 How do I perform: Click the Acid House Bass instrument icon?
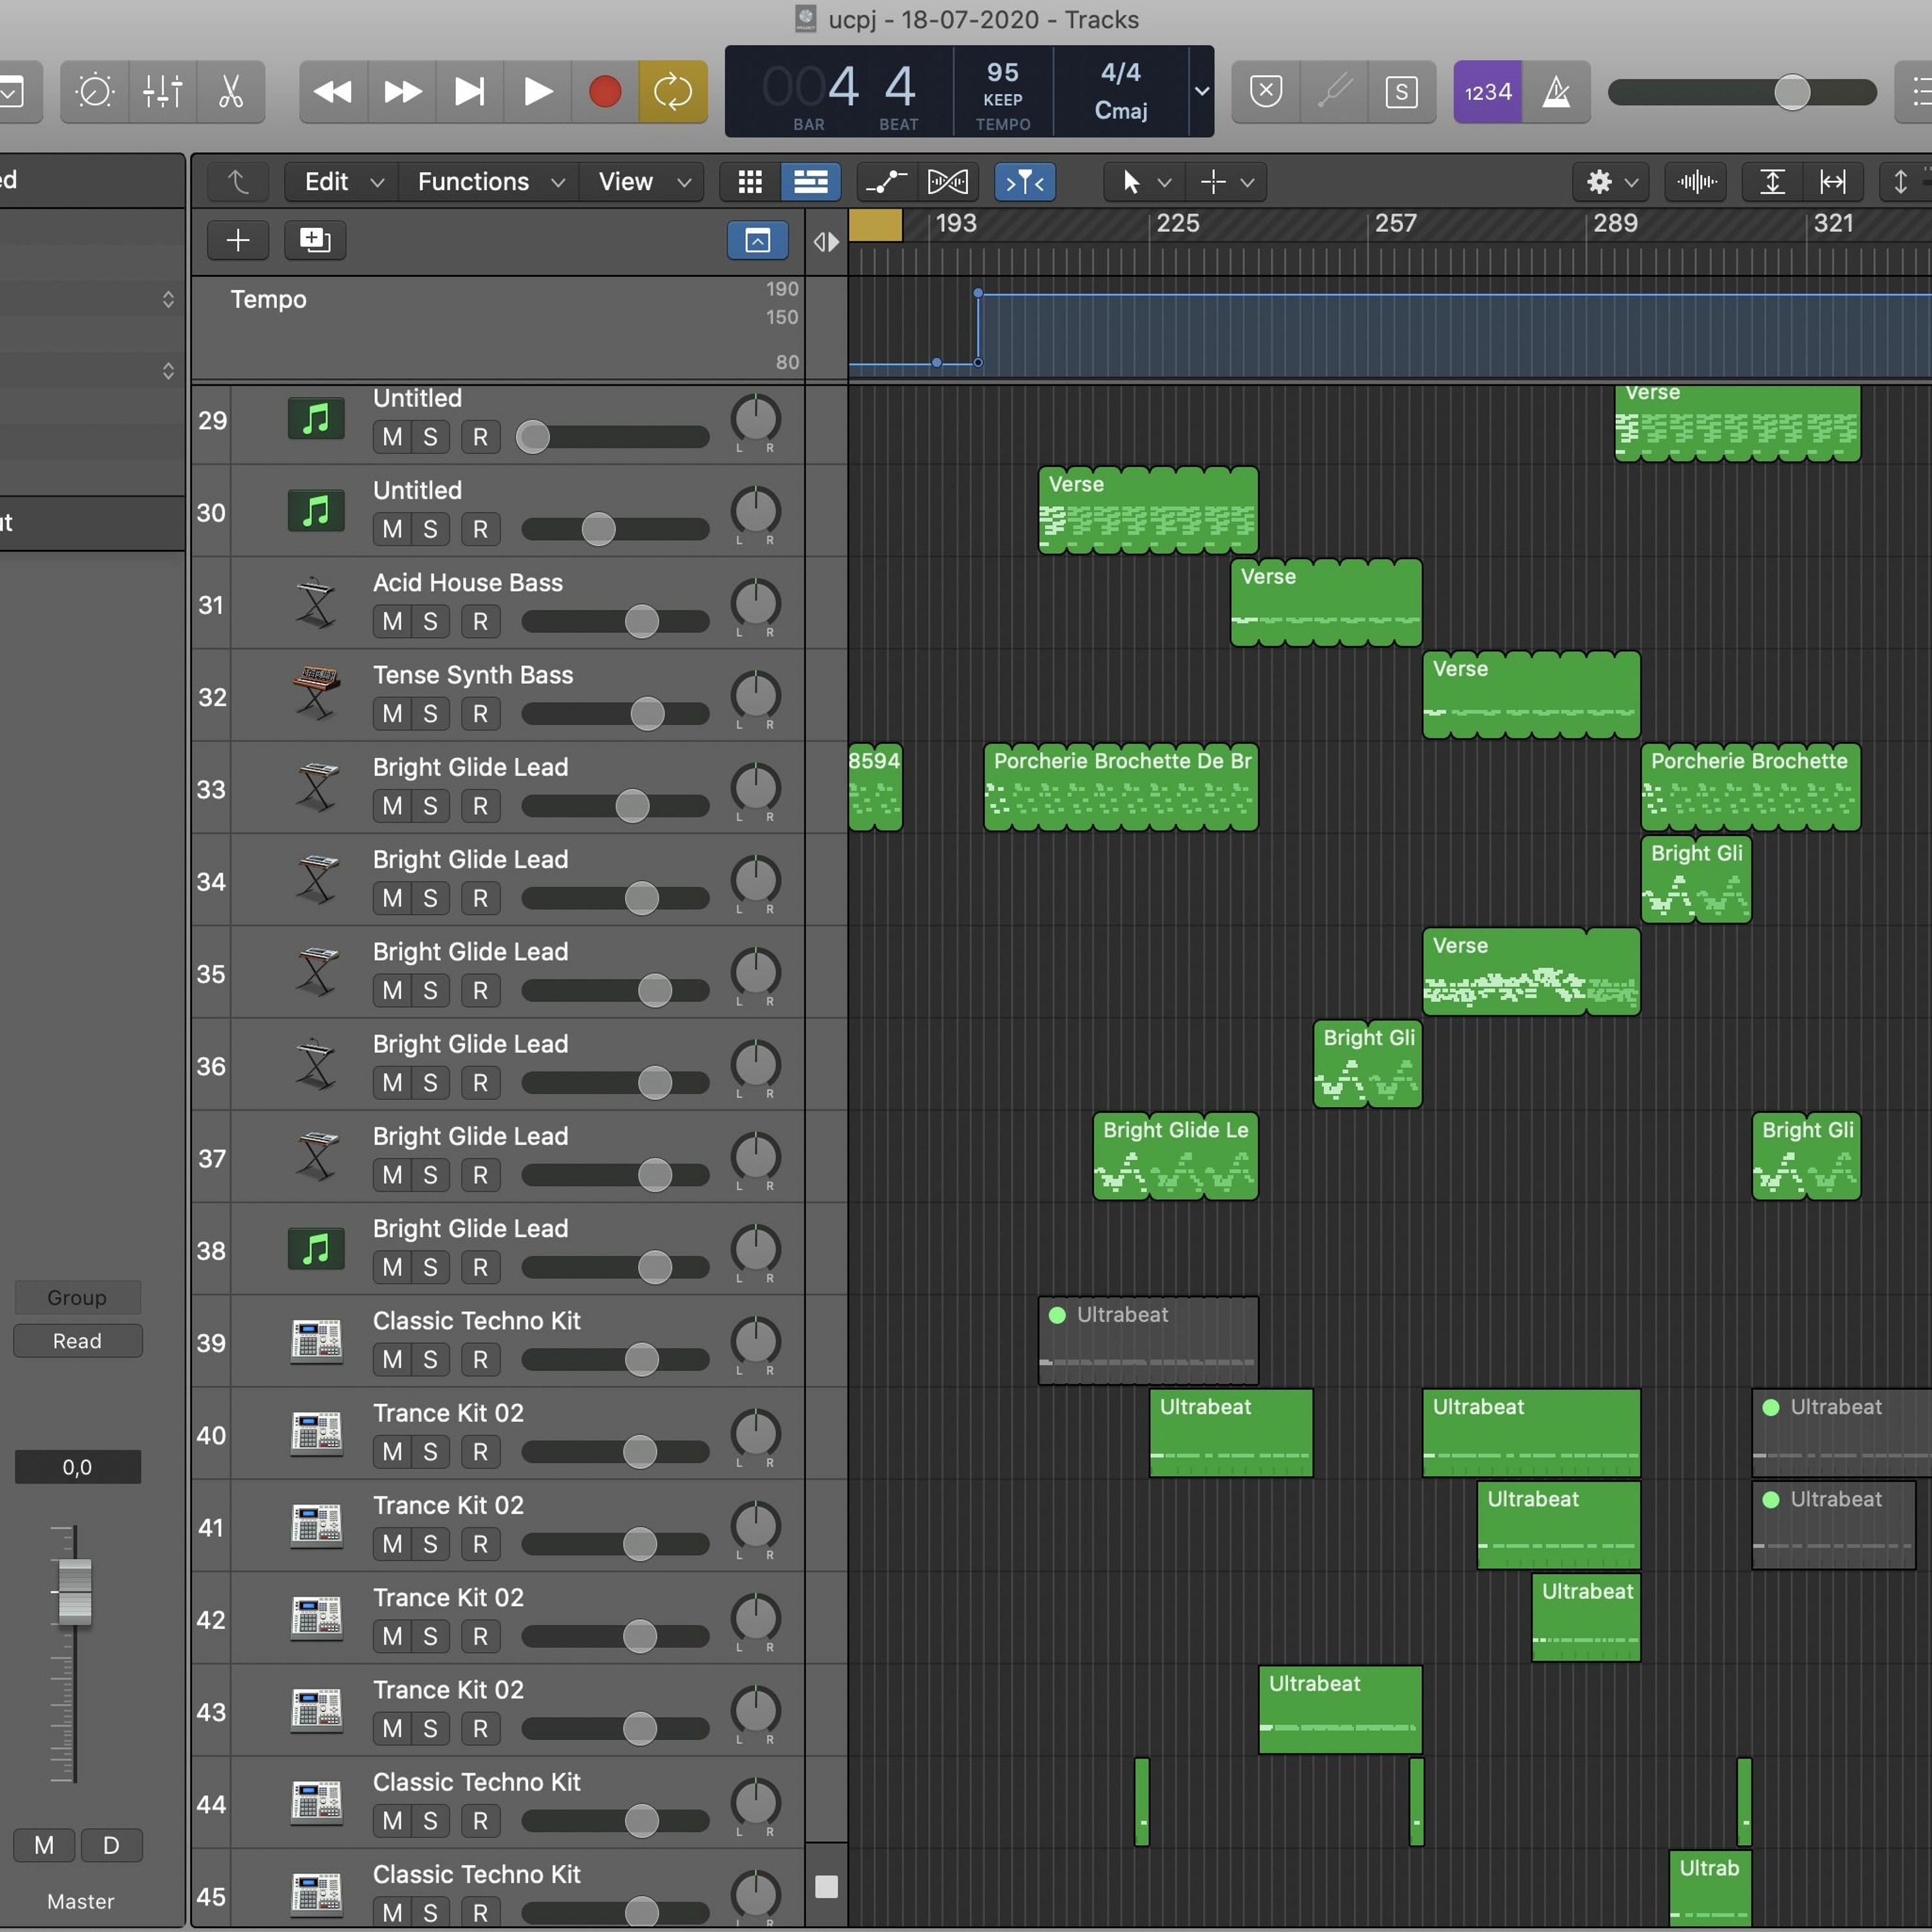(316, 603)
